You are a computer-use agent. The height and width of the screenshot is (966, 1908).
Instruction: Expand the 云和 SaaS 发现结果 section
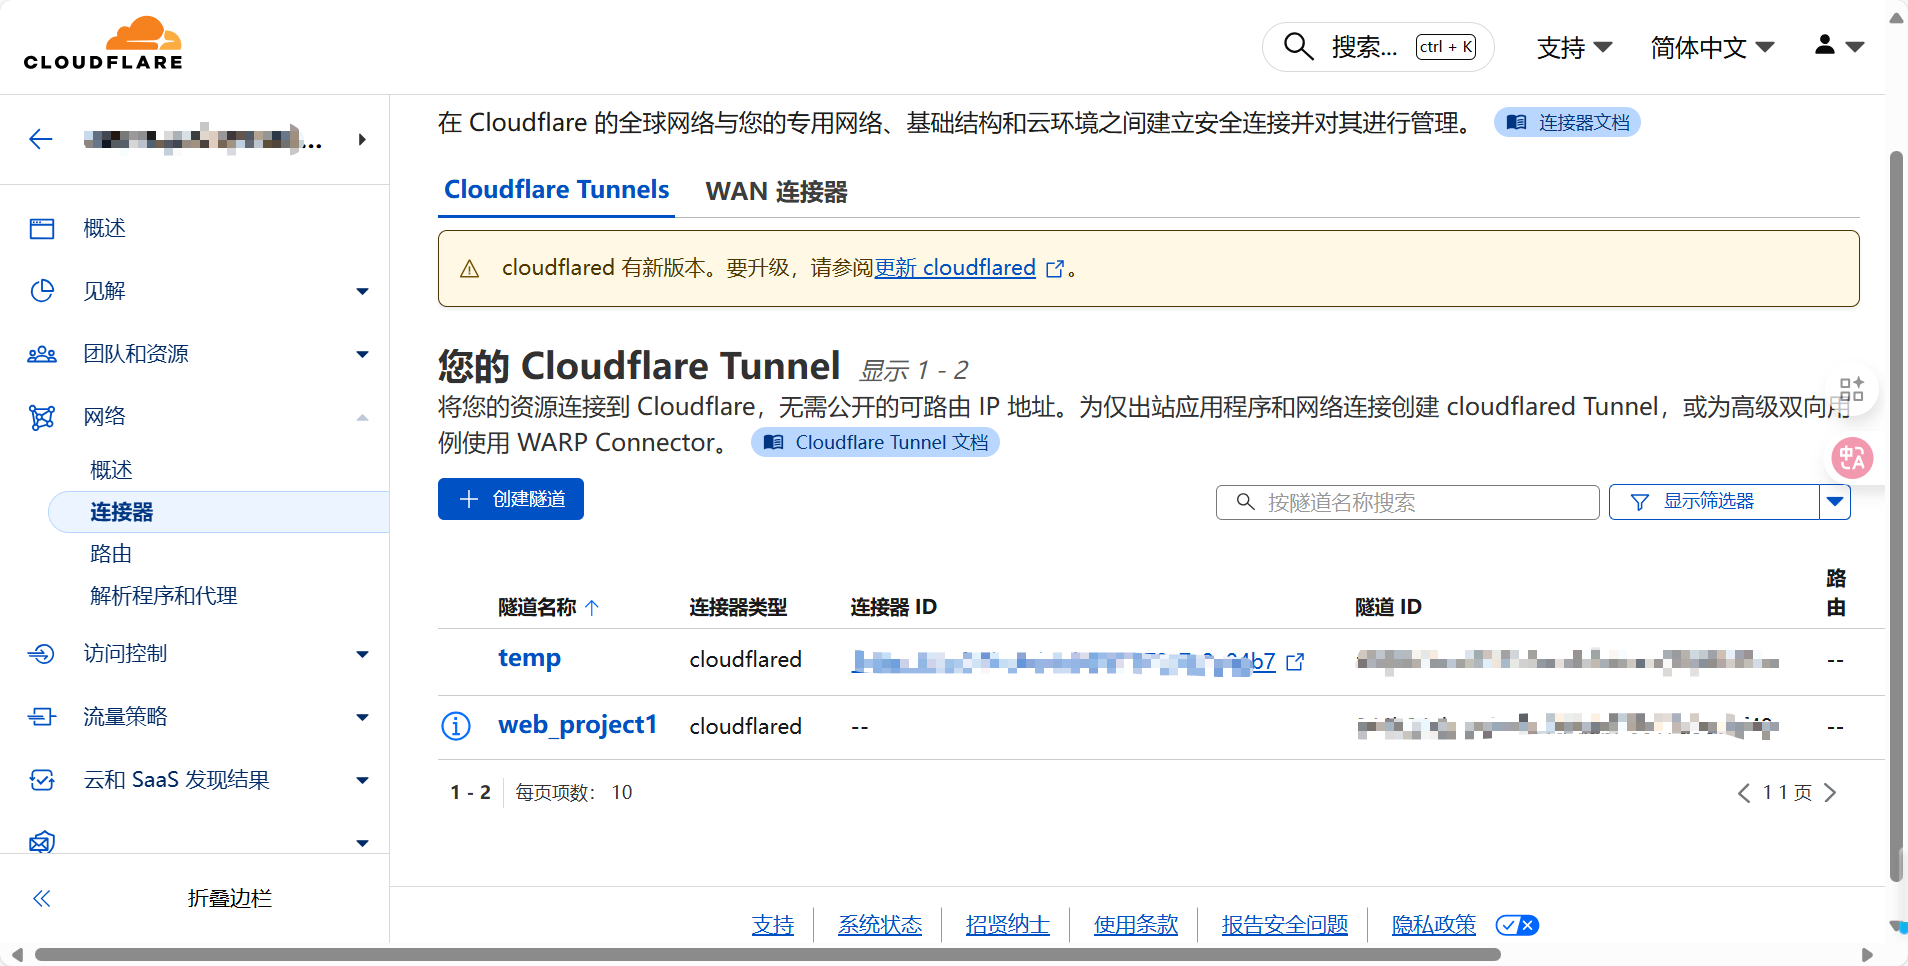[362, 781]
